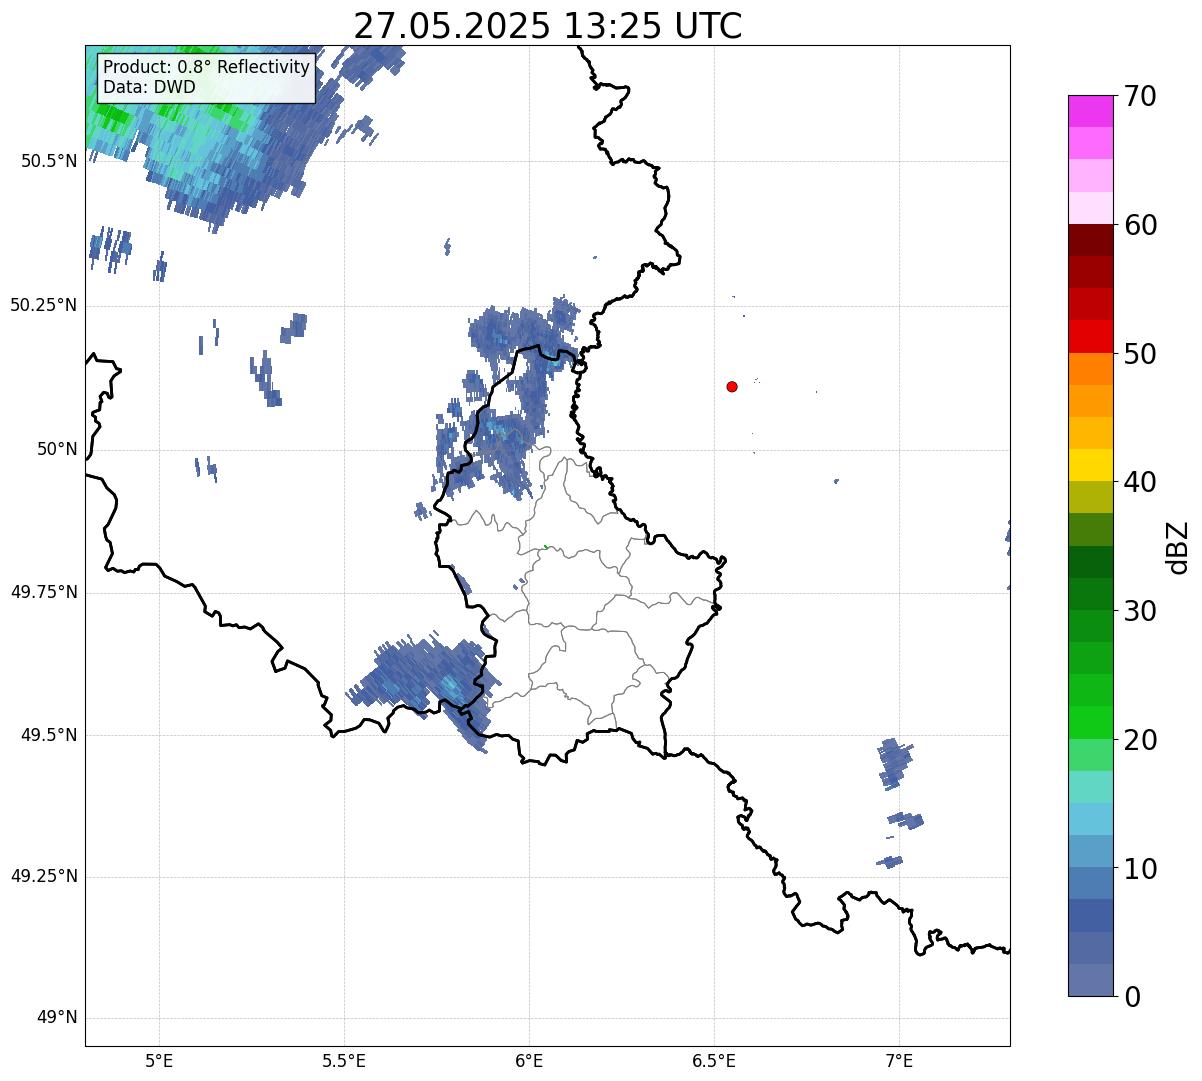Pick the colorbar tick value 20
1202x1081 pixels.
[x=1140, y=740]
